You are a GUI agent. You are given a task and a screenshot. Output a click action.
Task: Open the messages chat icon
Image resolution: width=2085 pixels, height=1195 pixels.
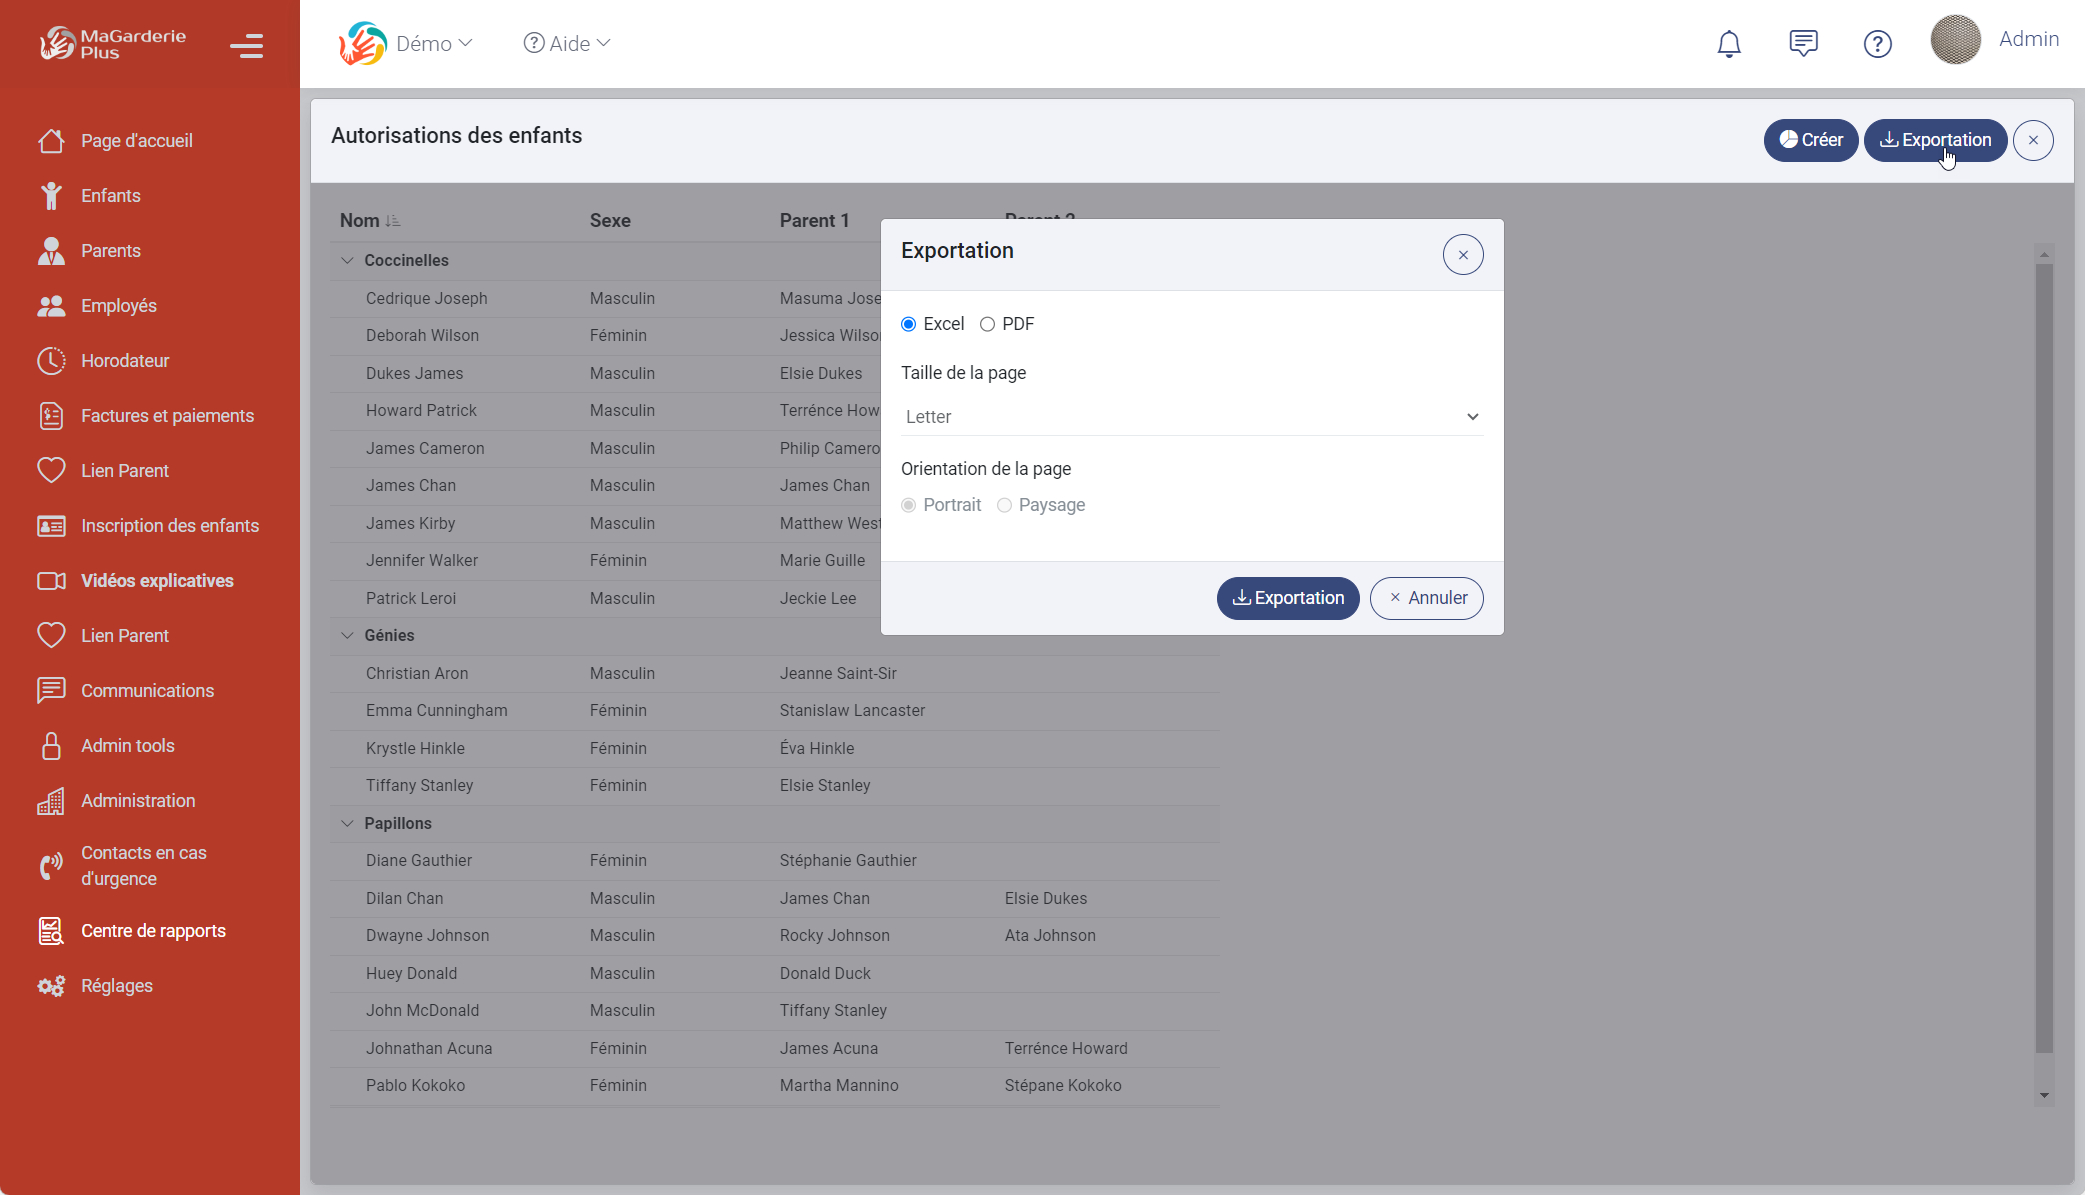click(1803, 44)
